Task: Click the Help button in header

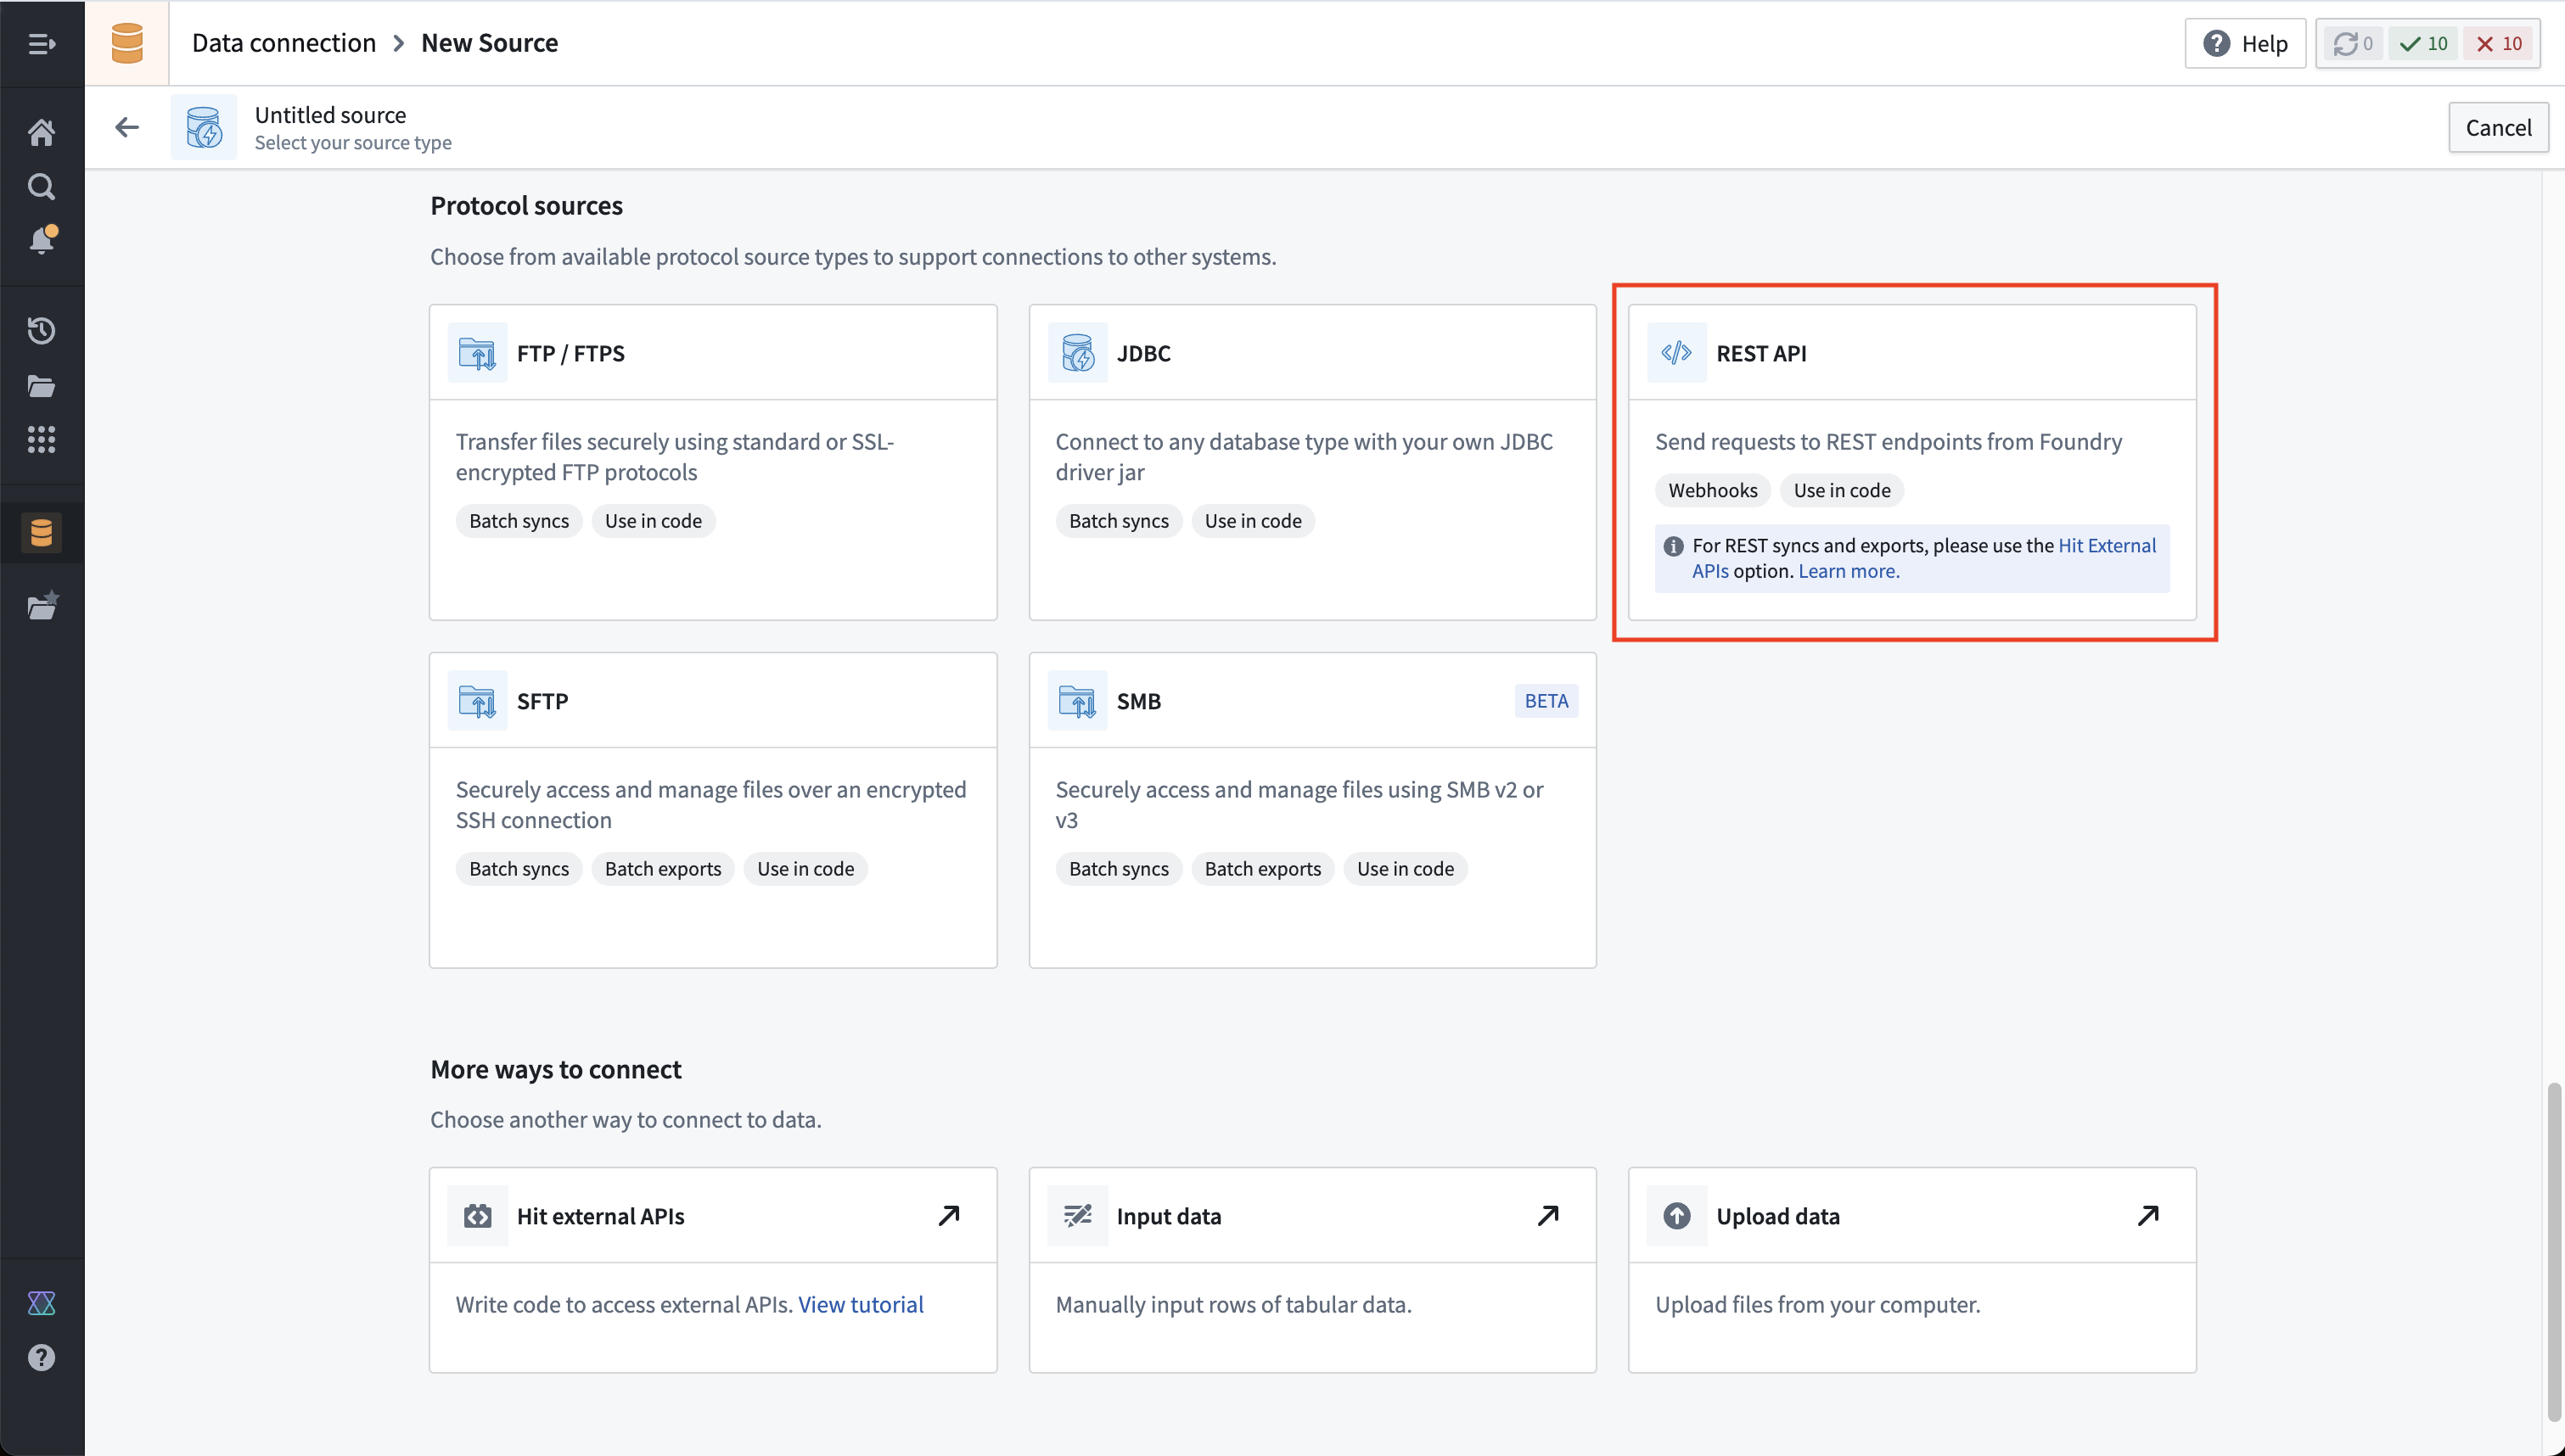Action: pos(2244,43)
